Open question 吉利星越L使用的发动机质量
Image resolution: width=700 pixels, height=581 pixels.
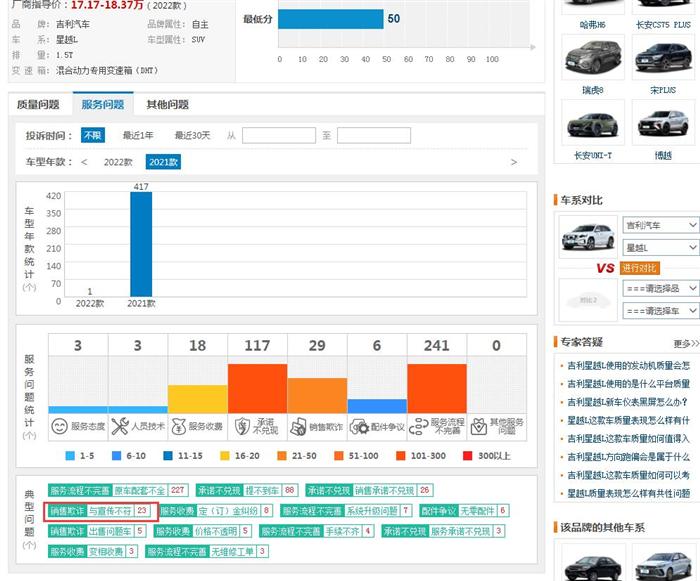pos(628,366)
